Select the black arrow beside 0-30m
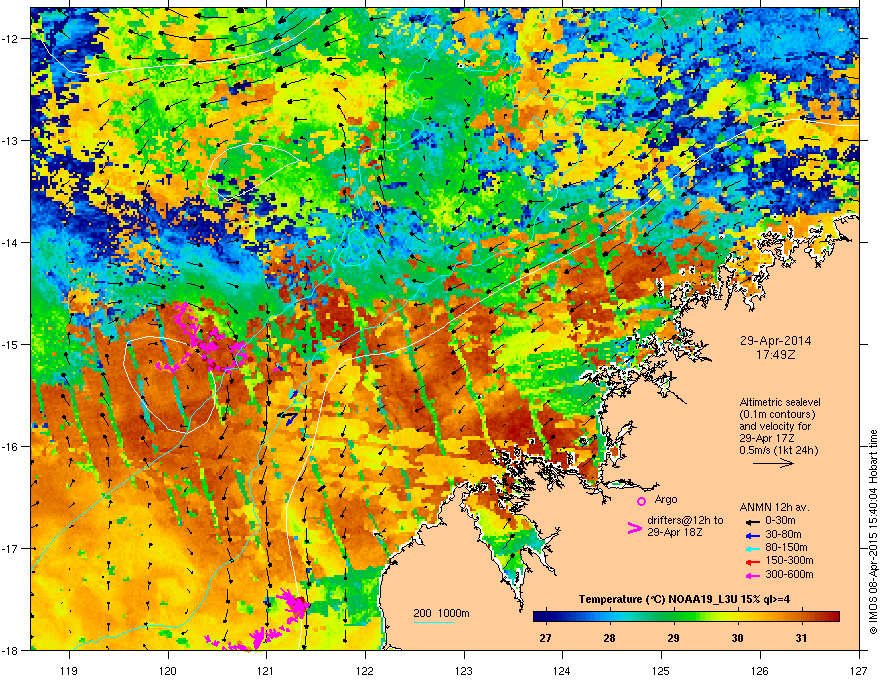Image resolution: width=880 pixels, height=680 pixels. 752,521
